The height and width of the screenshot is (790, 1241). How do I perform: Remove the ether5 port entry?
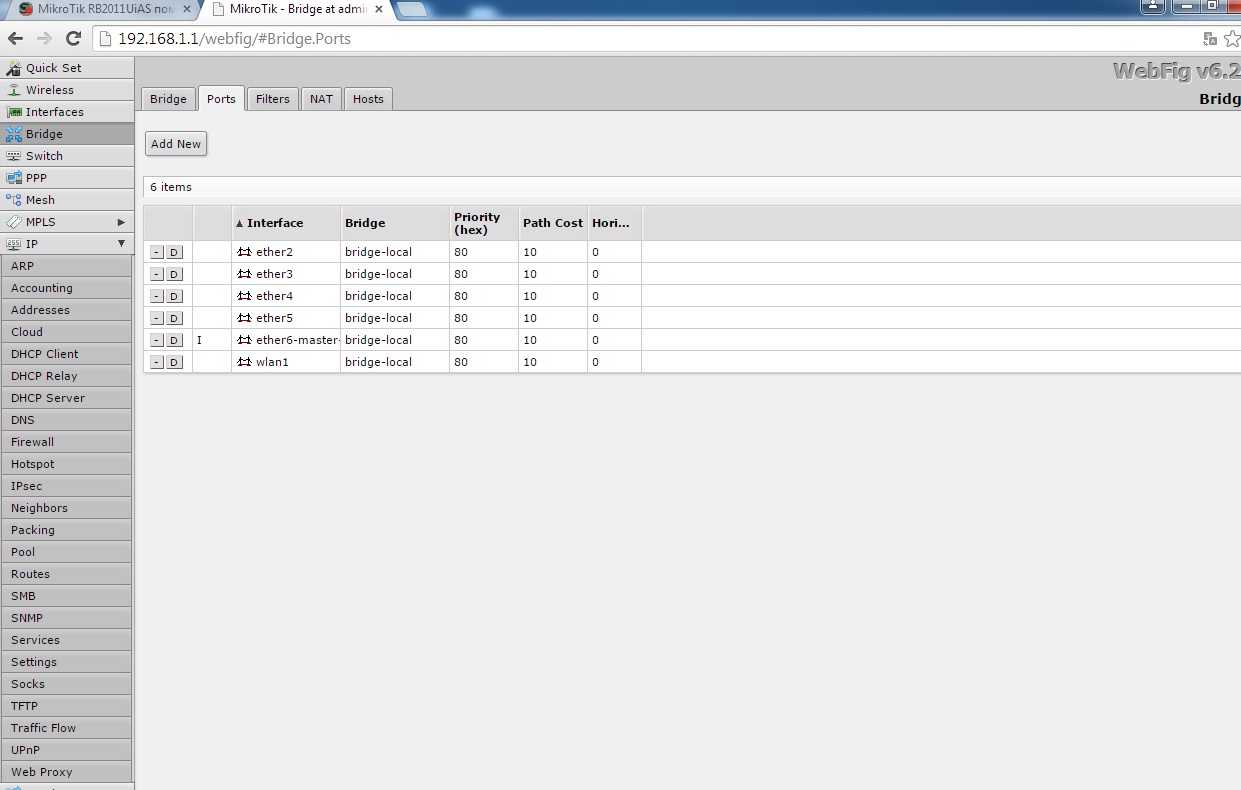[157, 318]
